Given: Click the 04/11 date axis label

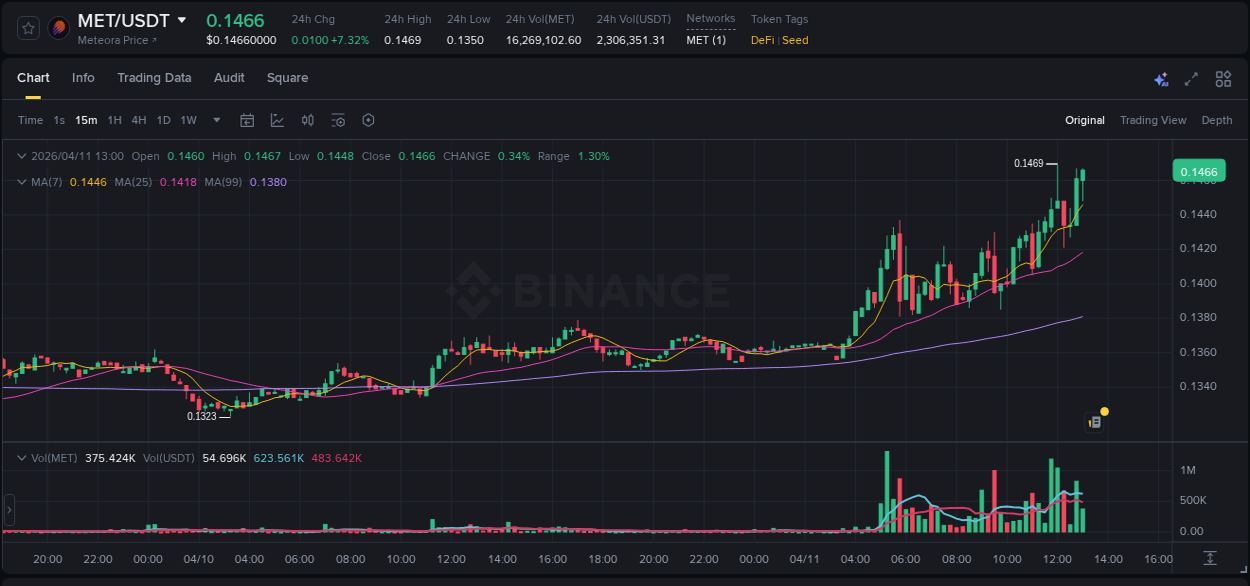Looking at the screenshot, I should coord(805,559).
